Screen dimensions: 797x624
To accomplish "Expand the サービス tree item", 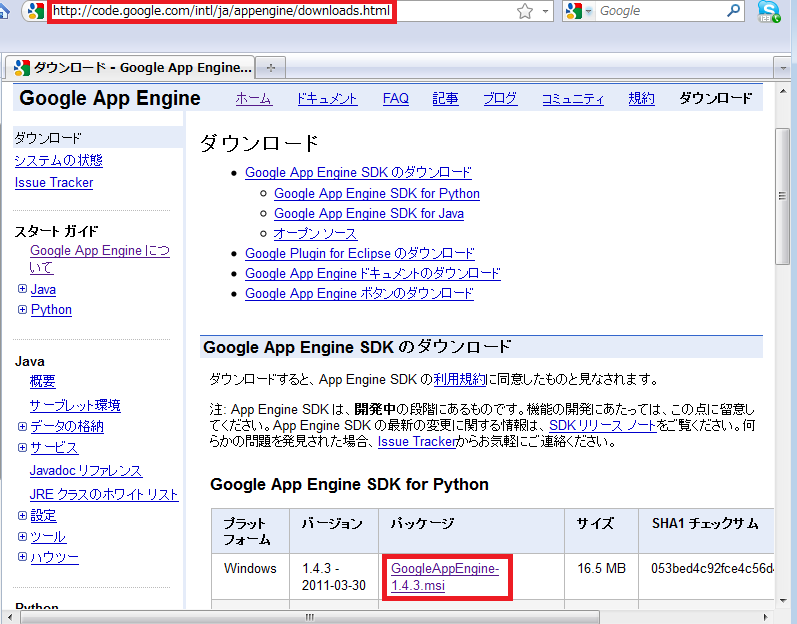I will [22, 447].
